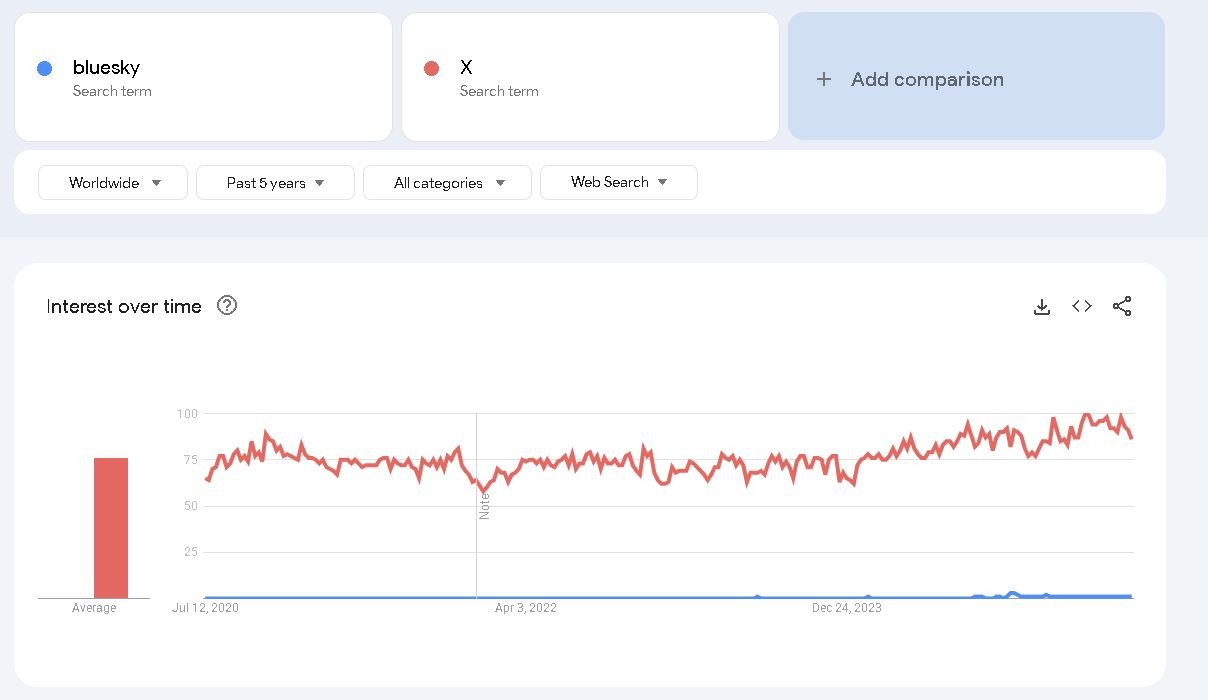Click the Note marker on the chart
Screen dimensions: 1208x700
click(484, 505)
